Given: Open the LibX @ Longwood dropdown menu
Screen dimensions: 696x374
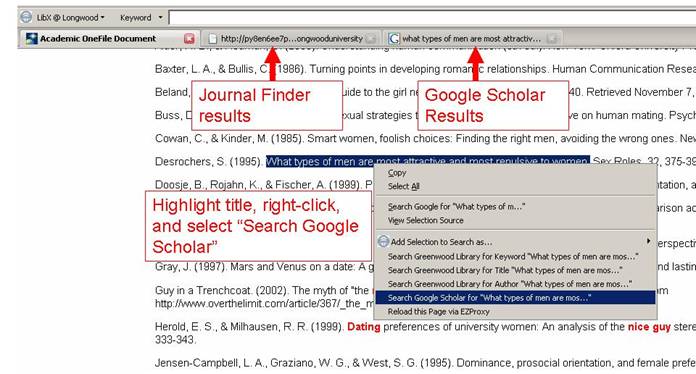Looking at the screenshot, I should (x=70, y=18).
